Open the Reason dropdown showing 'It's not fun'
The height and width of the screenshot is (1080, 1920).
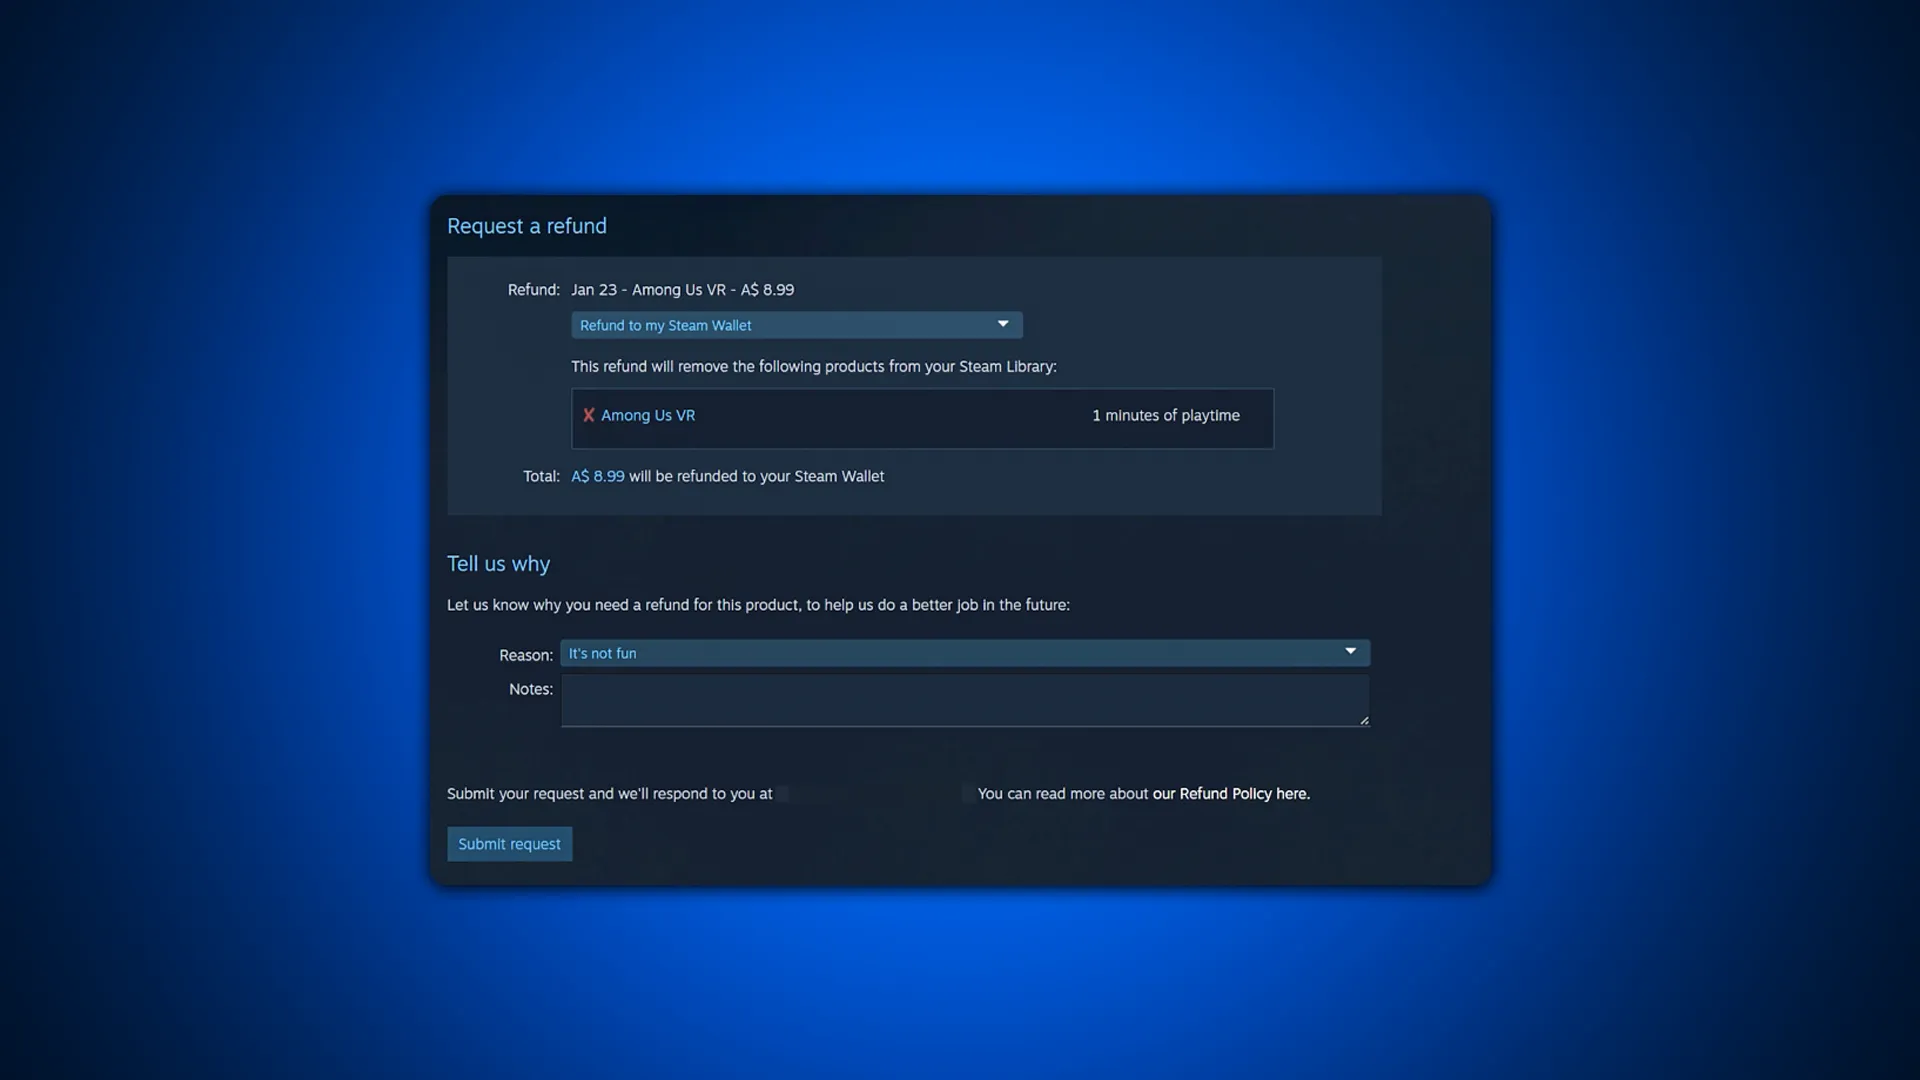(x=964, y=653)
